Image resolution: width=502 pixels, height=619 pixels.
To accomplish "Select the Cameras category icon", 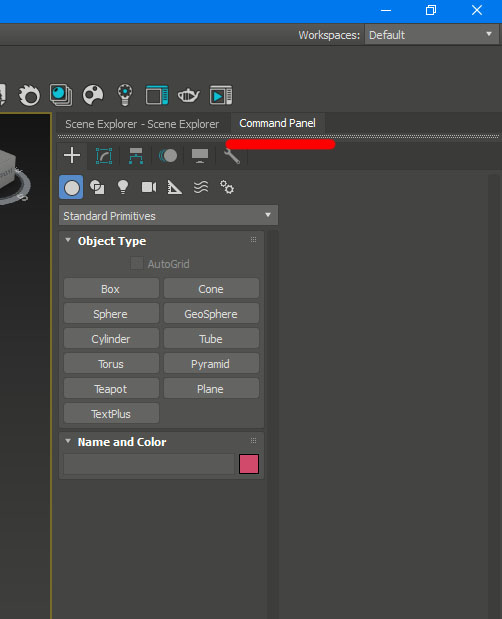I will point(149,187).
